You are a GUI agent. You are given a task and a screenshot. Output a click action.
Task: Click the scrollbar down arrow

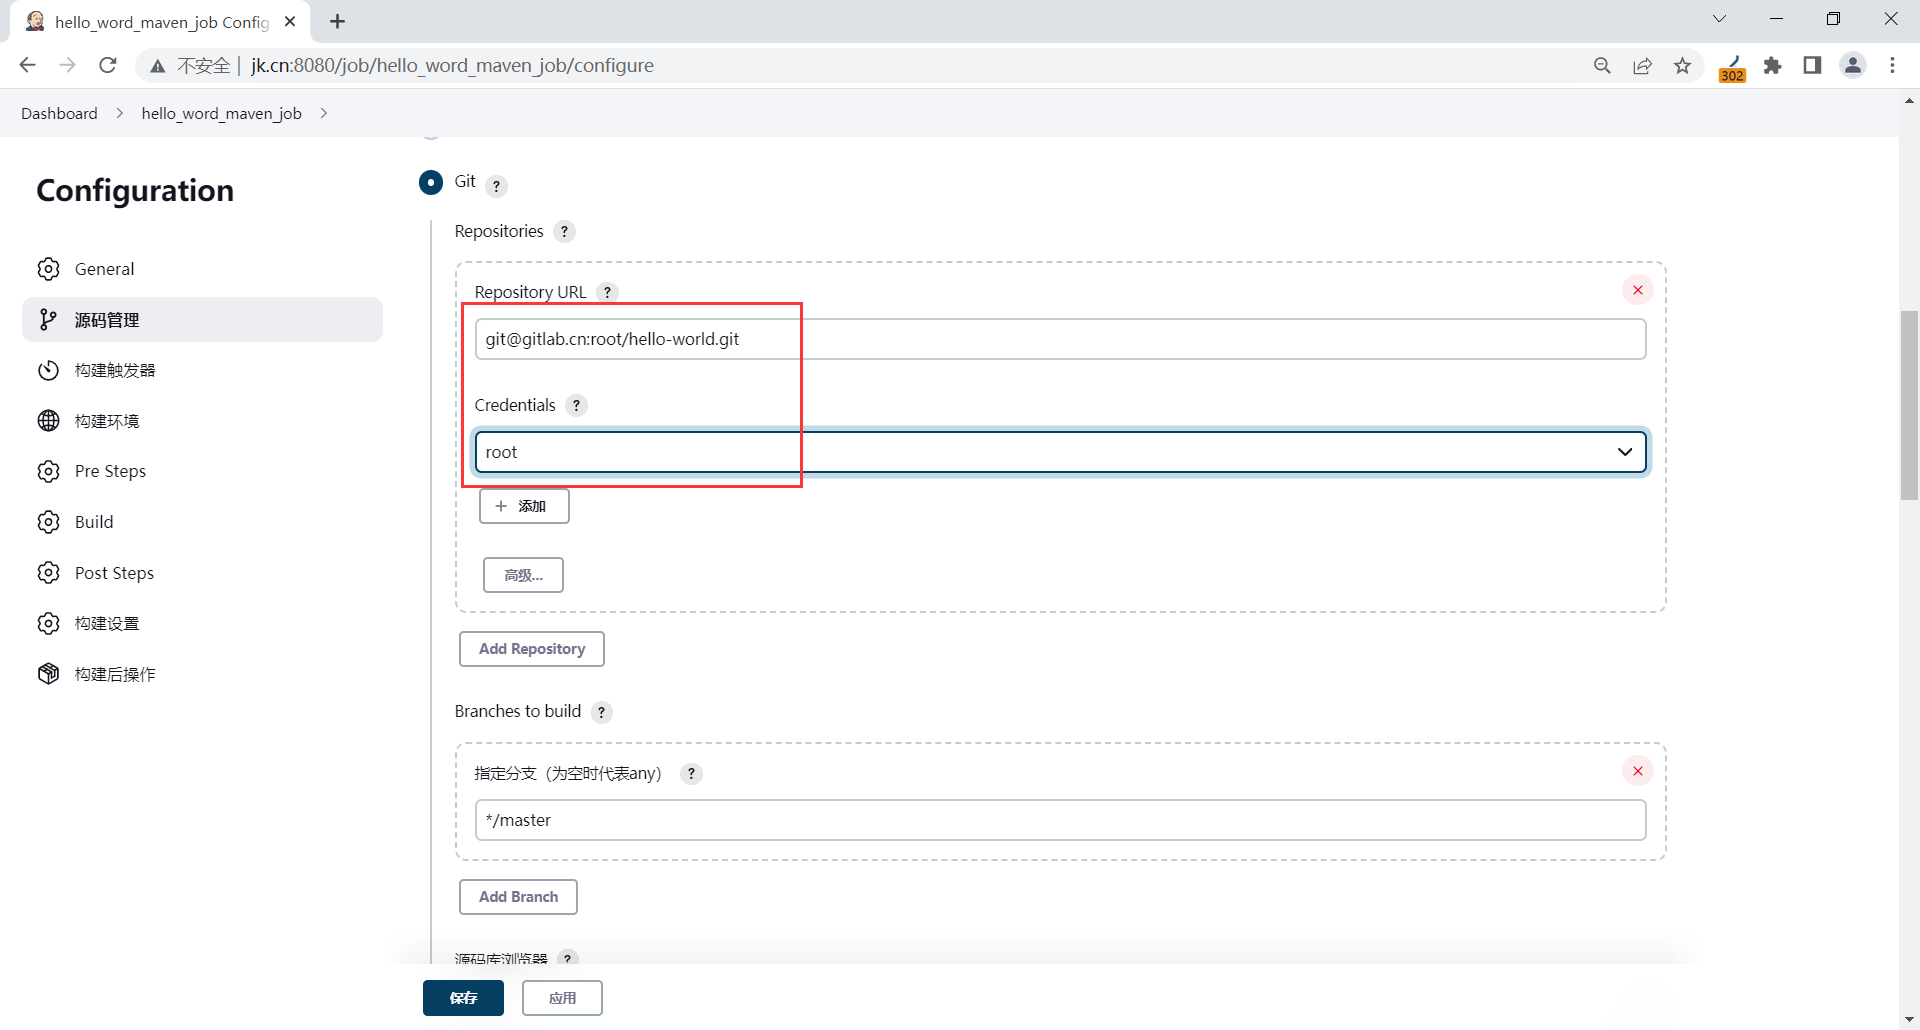coord(1910,1020)
